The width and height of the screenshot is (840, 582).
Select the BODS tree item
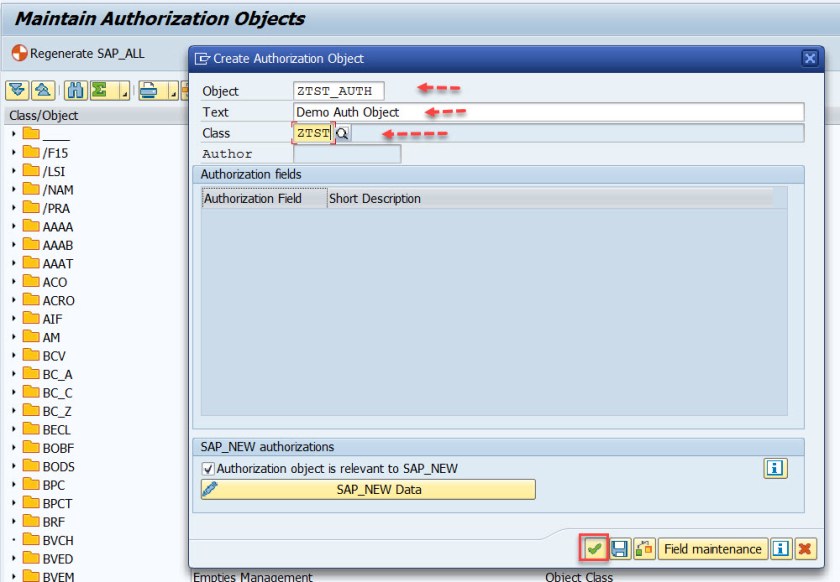coord(58,466)
